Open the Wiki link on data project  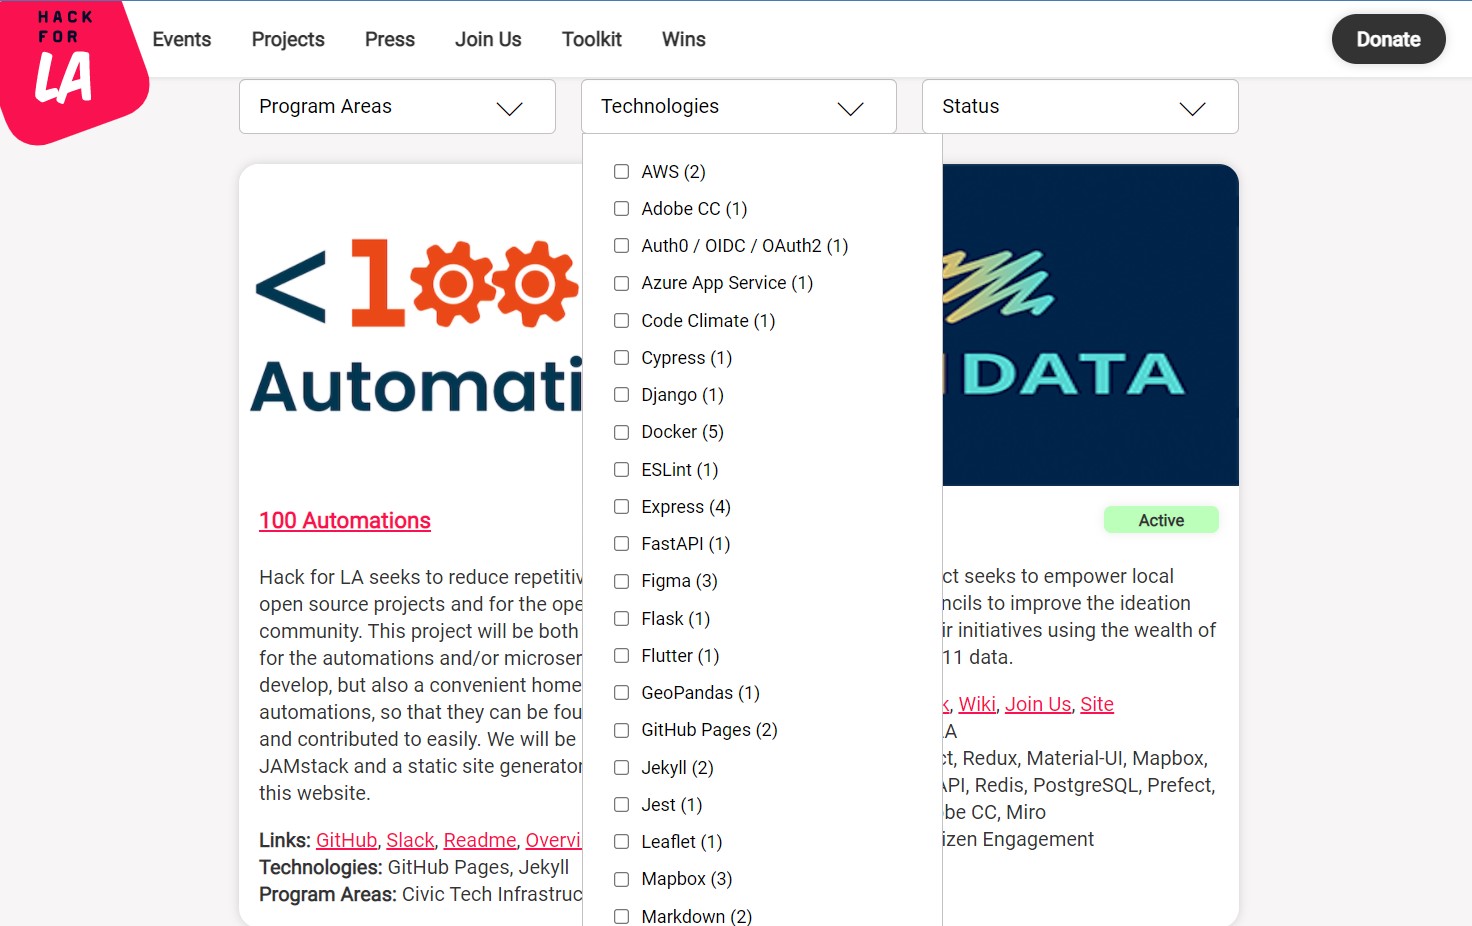click(977, 704)
